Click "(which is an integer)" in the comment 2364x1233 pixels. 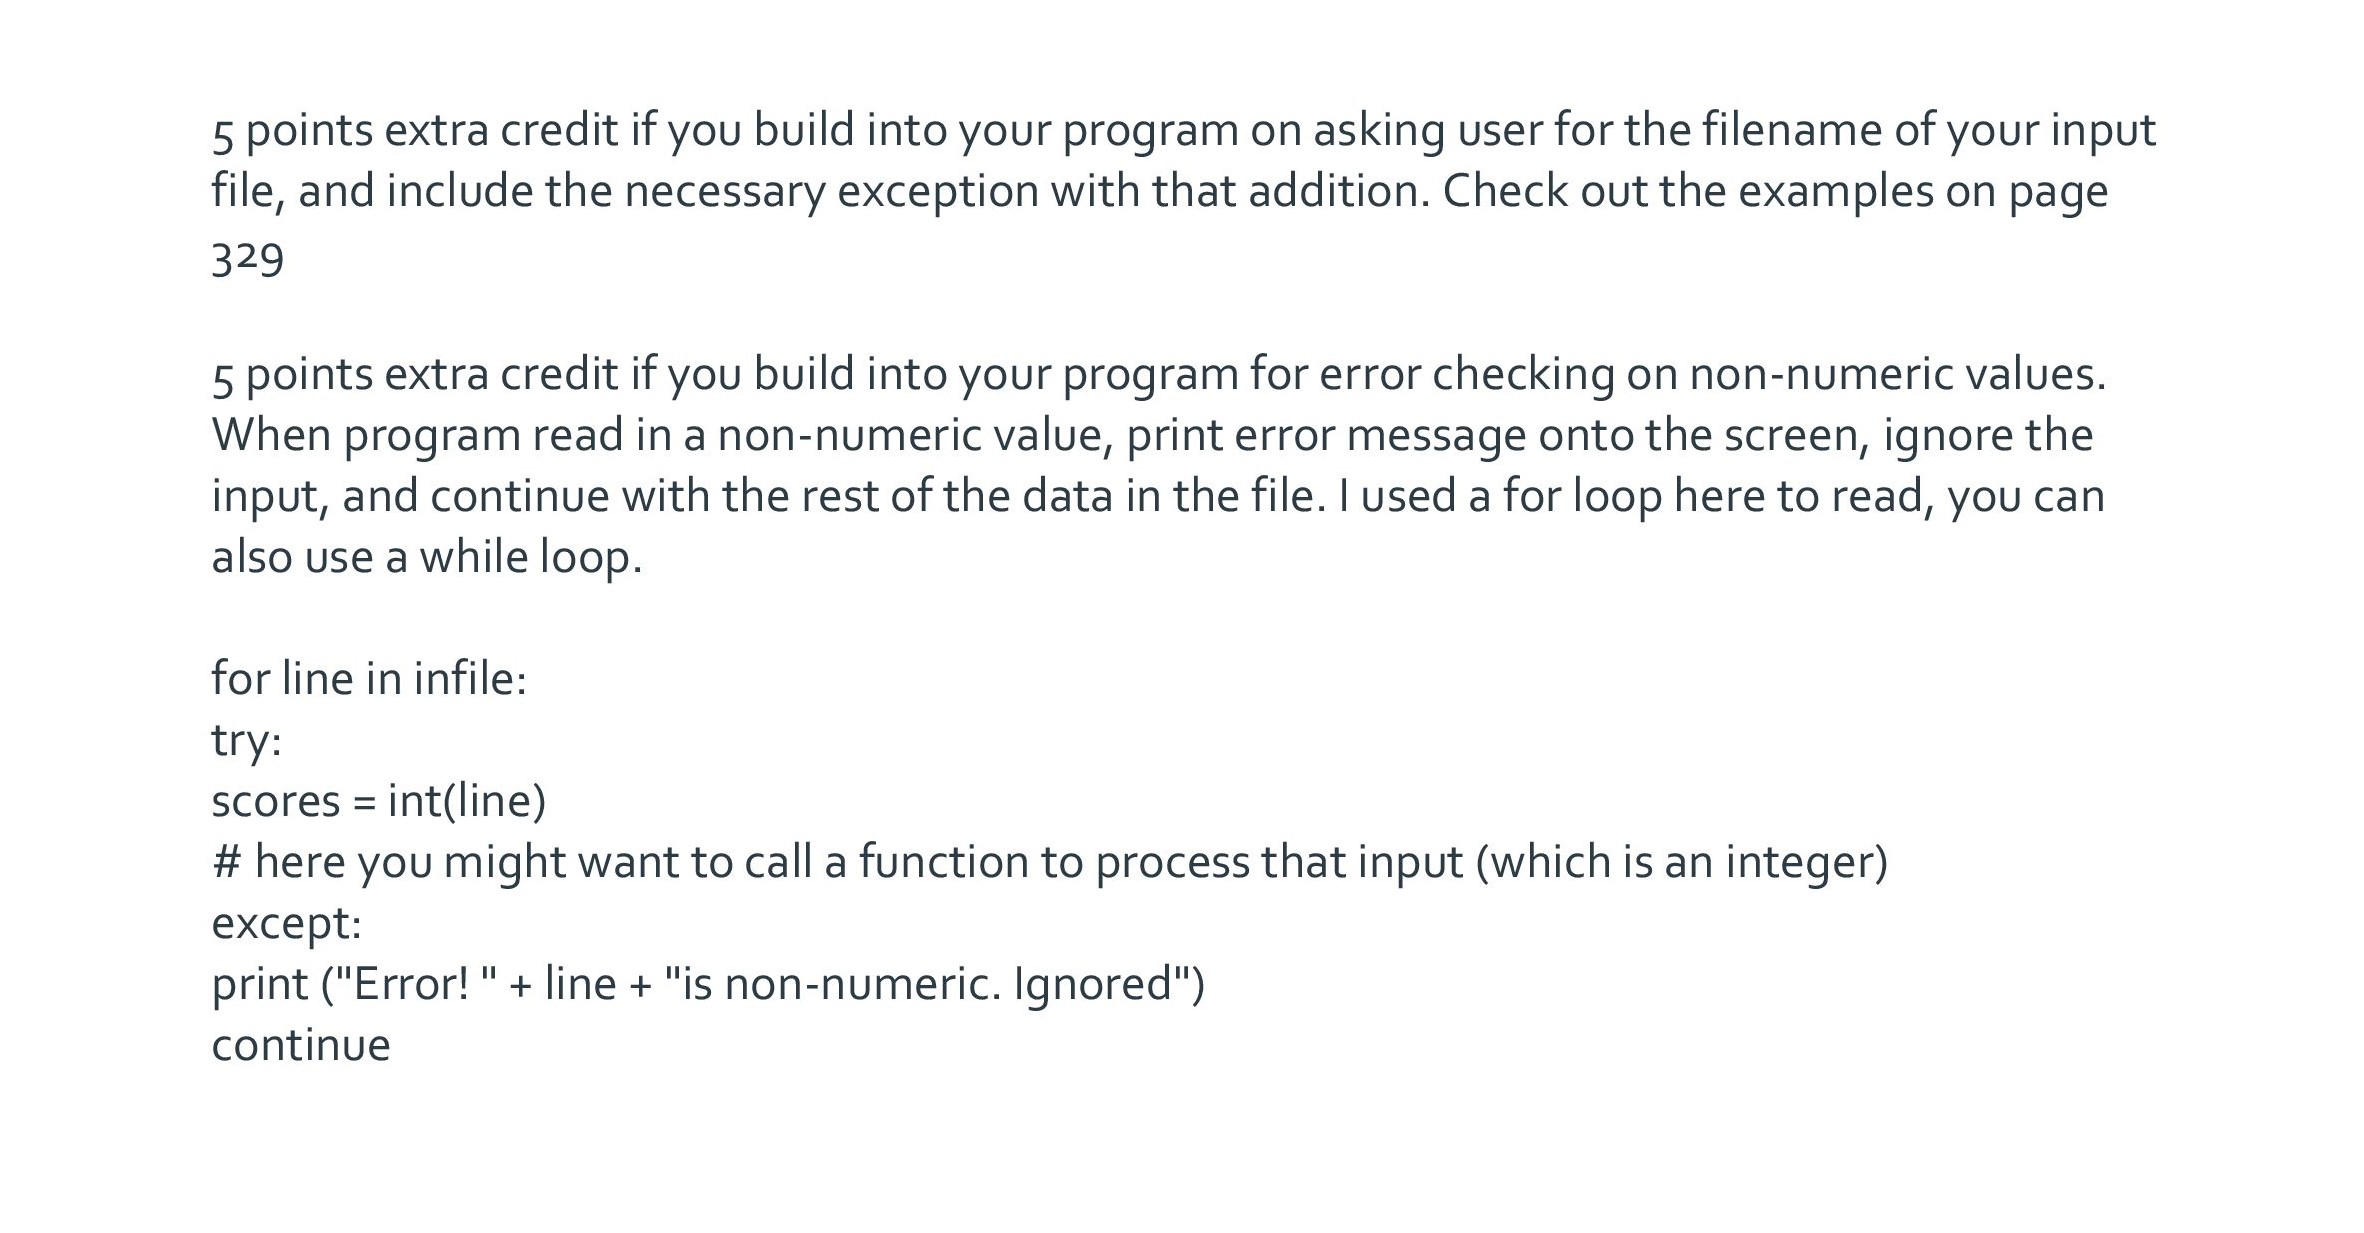[x=1682, y=862]
